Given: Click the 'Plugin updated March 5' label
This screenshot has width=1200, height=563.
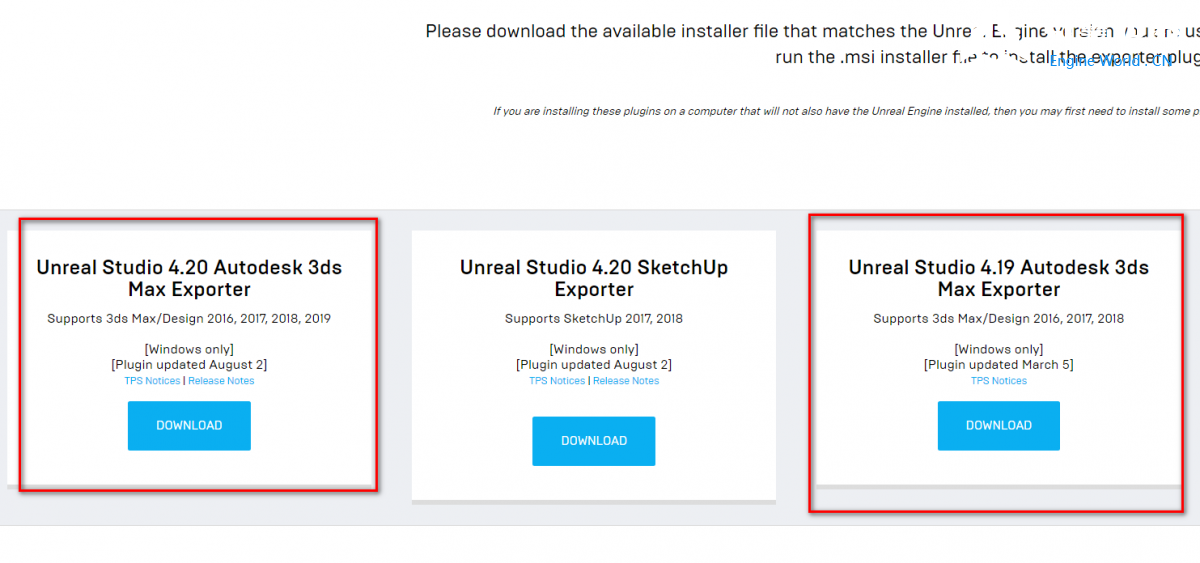Looking at the screenshot, I should pyautogui.click(x=998, y=365).
